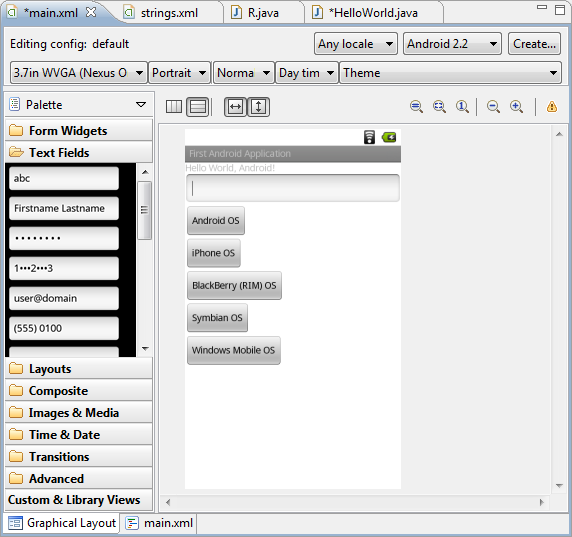Open the Theme dropdown
The height and width of the screenshot is (537, 572).
451,73
